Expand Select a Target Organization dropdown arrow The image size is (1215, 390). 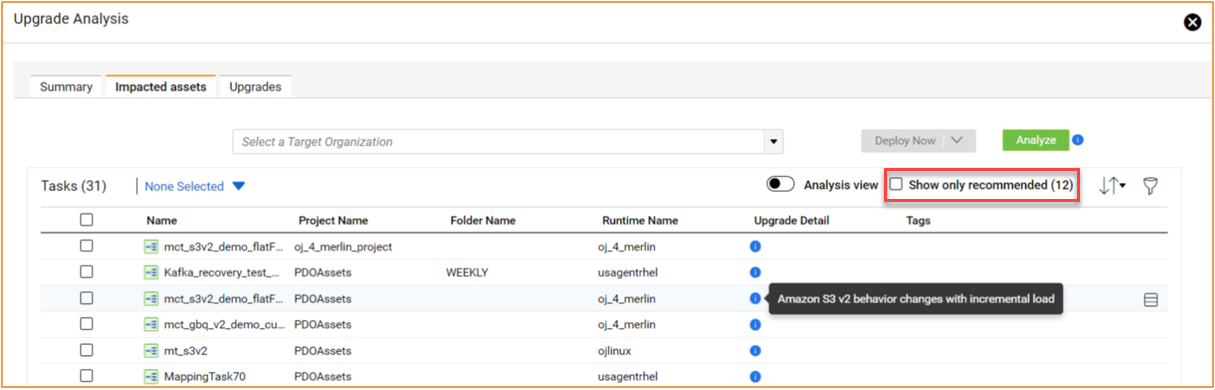(x=774, y=142)
